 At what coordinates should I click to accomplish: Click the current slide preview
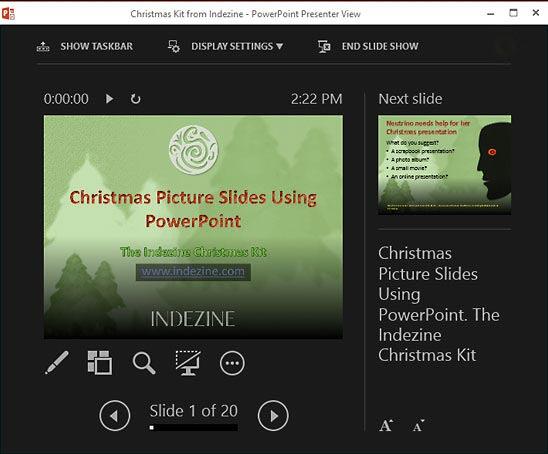(193, 227)
